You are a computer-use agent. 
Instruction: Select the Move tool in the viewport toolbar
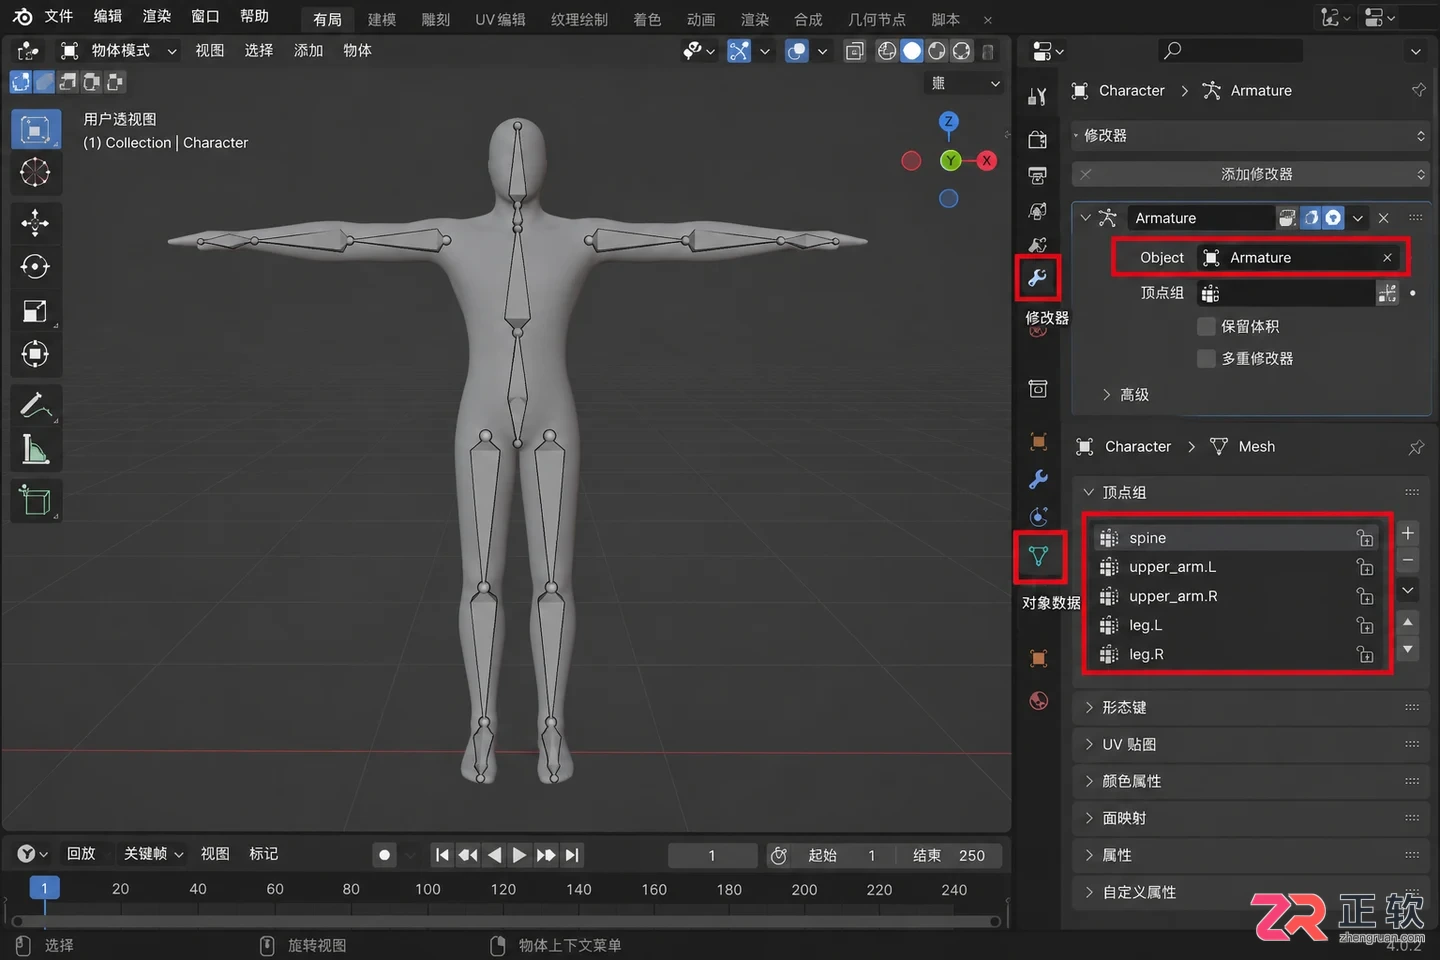35,222
